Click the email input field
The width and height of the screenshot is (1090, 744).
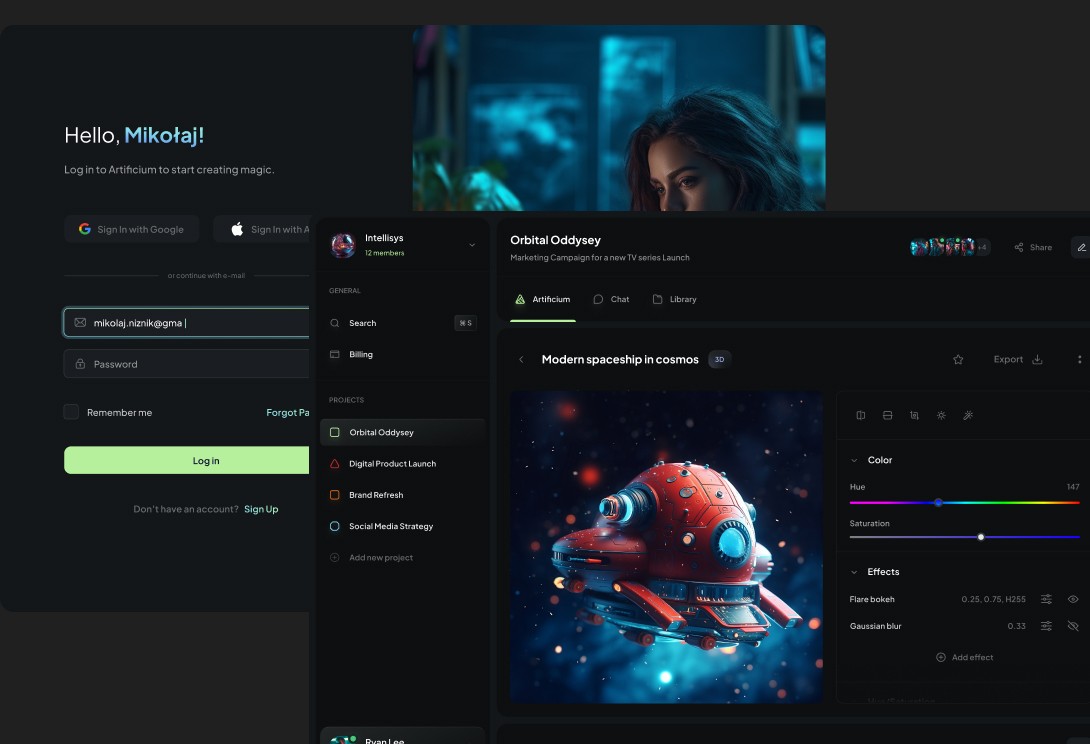[186, 323]
